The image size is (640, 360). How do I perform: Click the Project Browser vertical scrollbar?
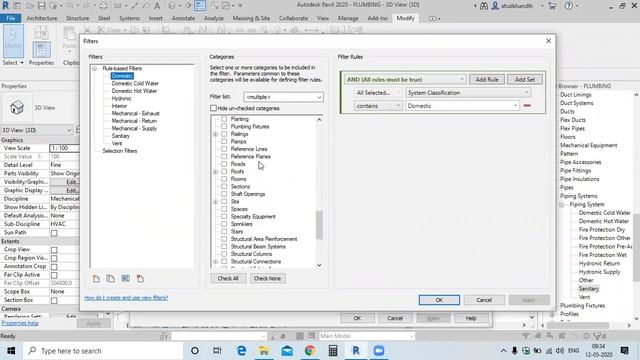point(636,249)
